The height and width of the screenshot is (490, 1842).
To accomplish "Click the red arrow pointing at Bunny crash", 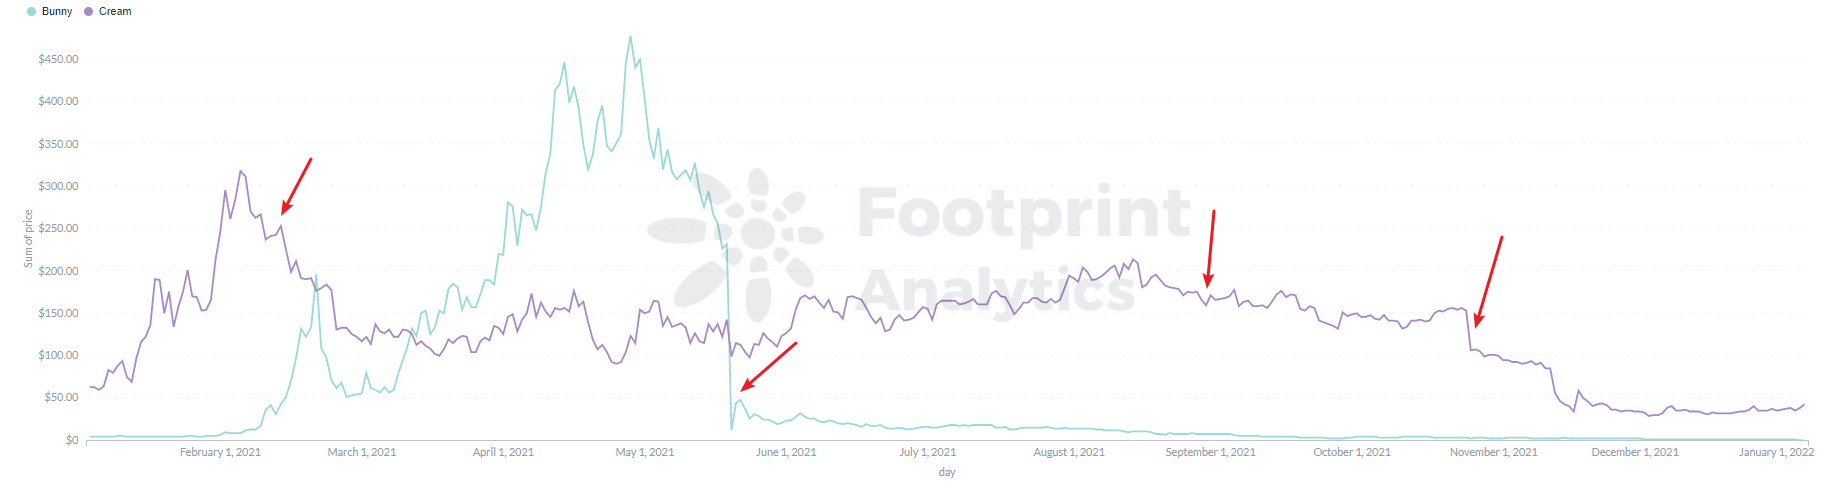I will click(768, 366).
